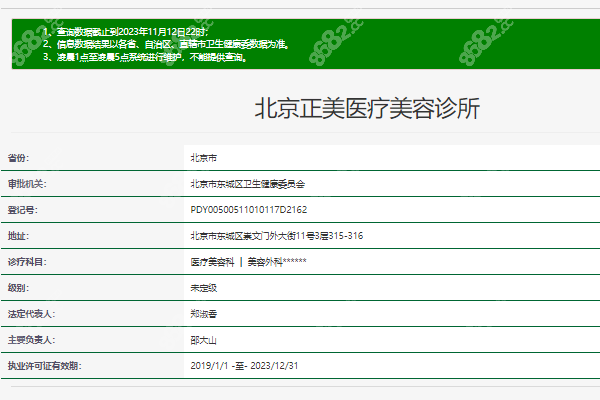Click the 诊疗科目 label

point(27,262)
